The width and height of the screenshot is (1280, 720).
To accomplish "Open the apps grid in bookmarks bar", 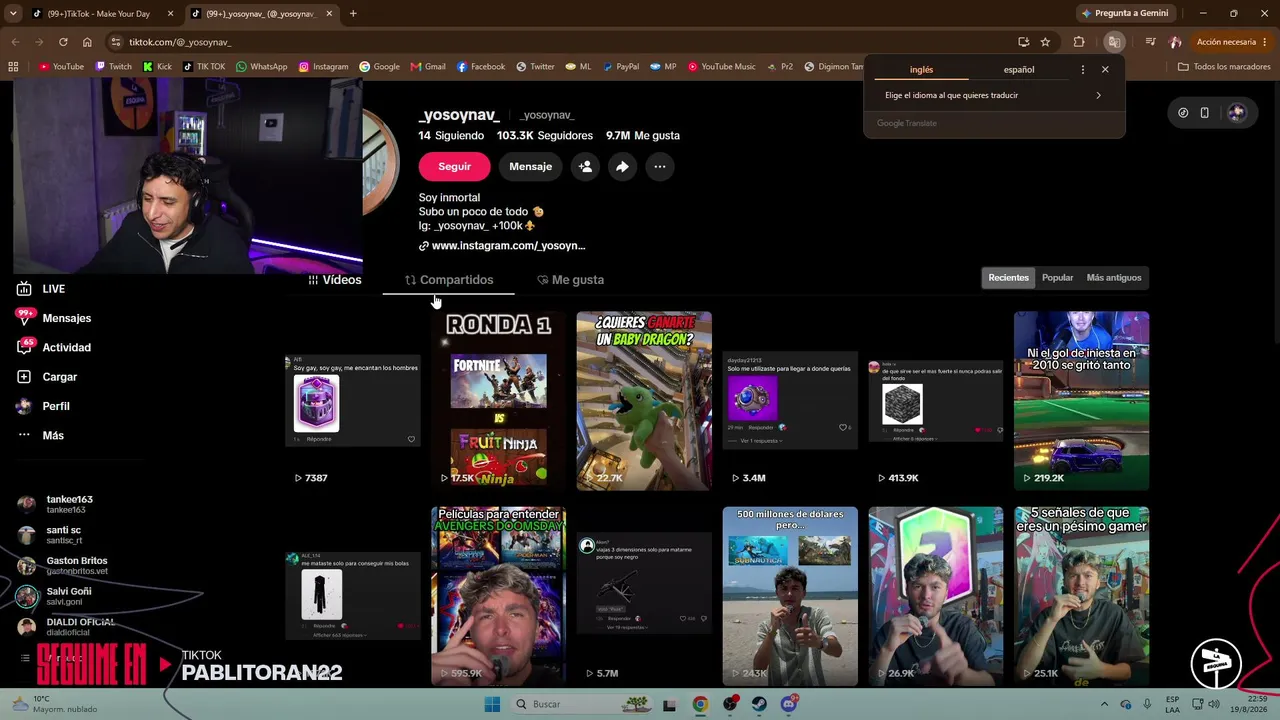I will 13,67.
